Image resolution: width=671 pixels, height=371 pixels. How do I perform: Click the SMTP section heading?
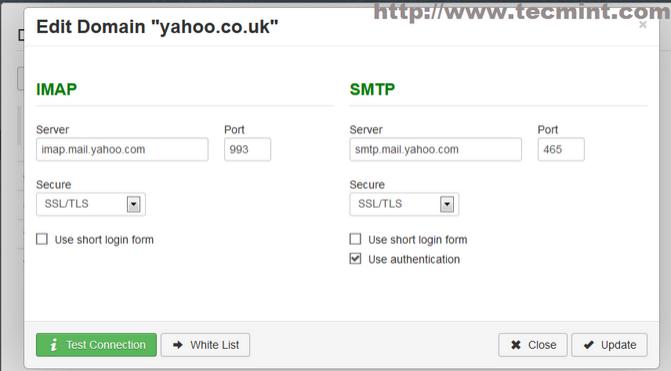[372, 89]
